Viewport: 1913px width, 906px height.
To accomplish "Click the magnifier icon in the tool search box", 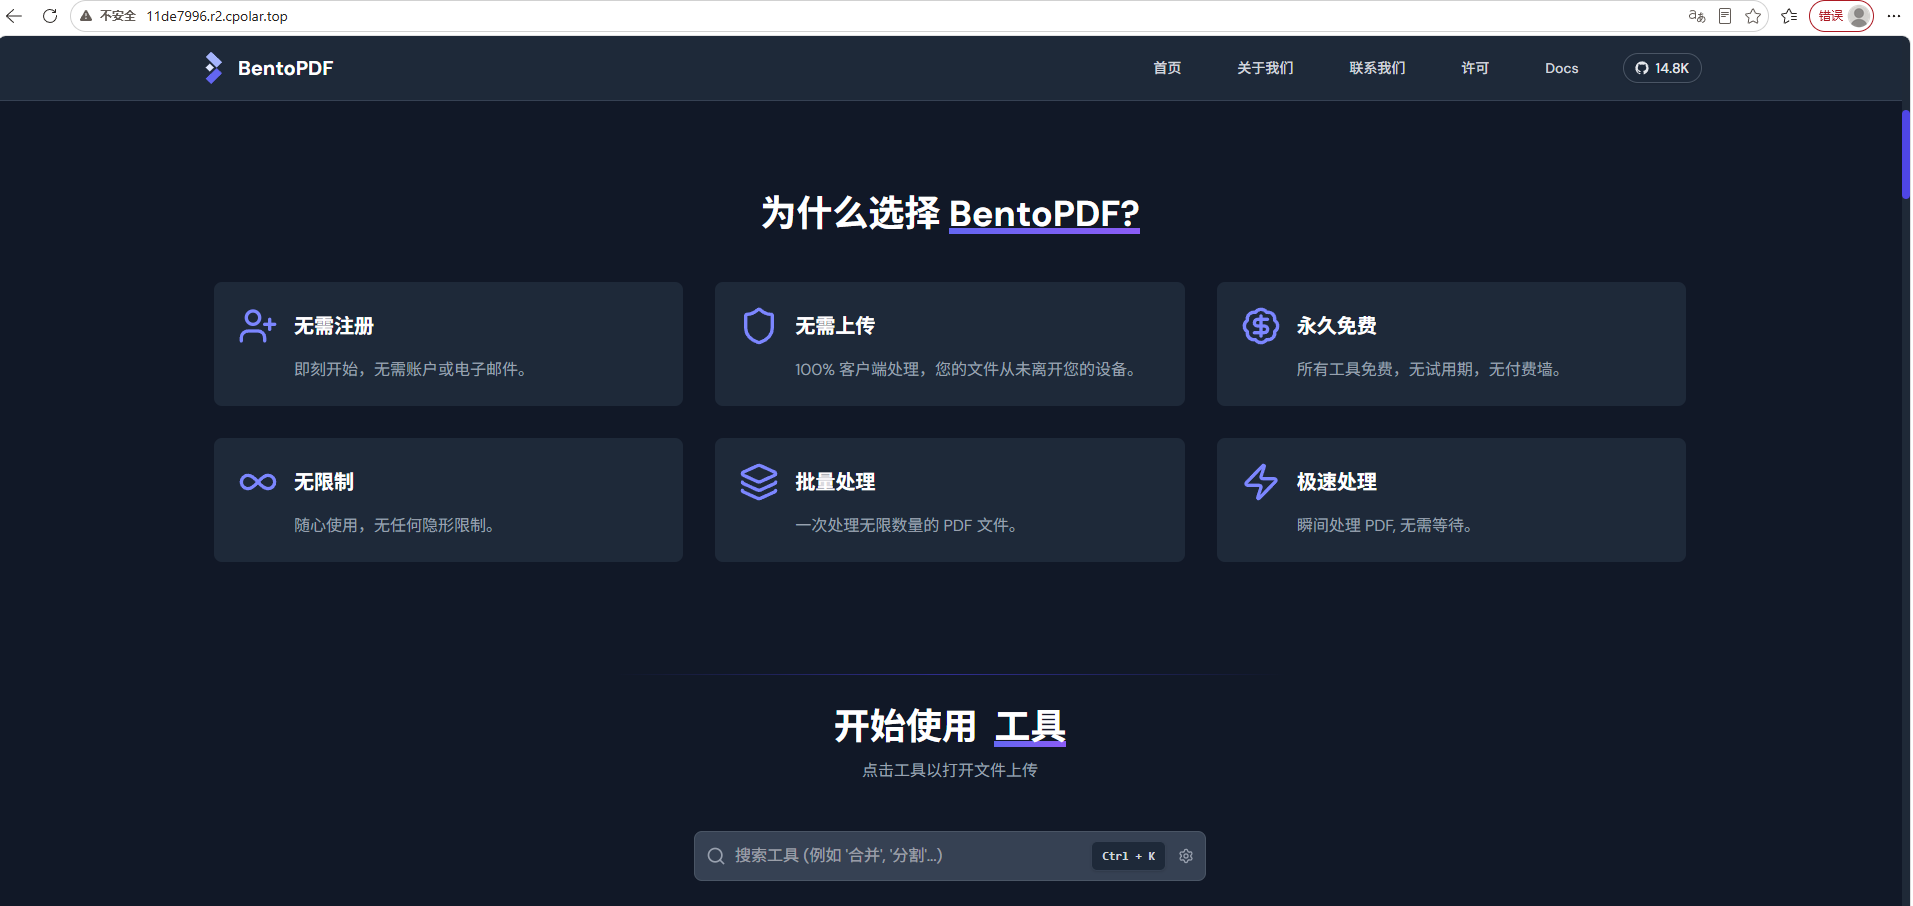I will tap(716, 856).
